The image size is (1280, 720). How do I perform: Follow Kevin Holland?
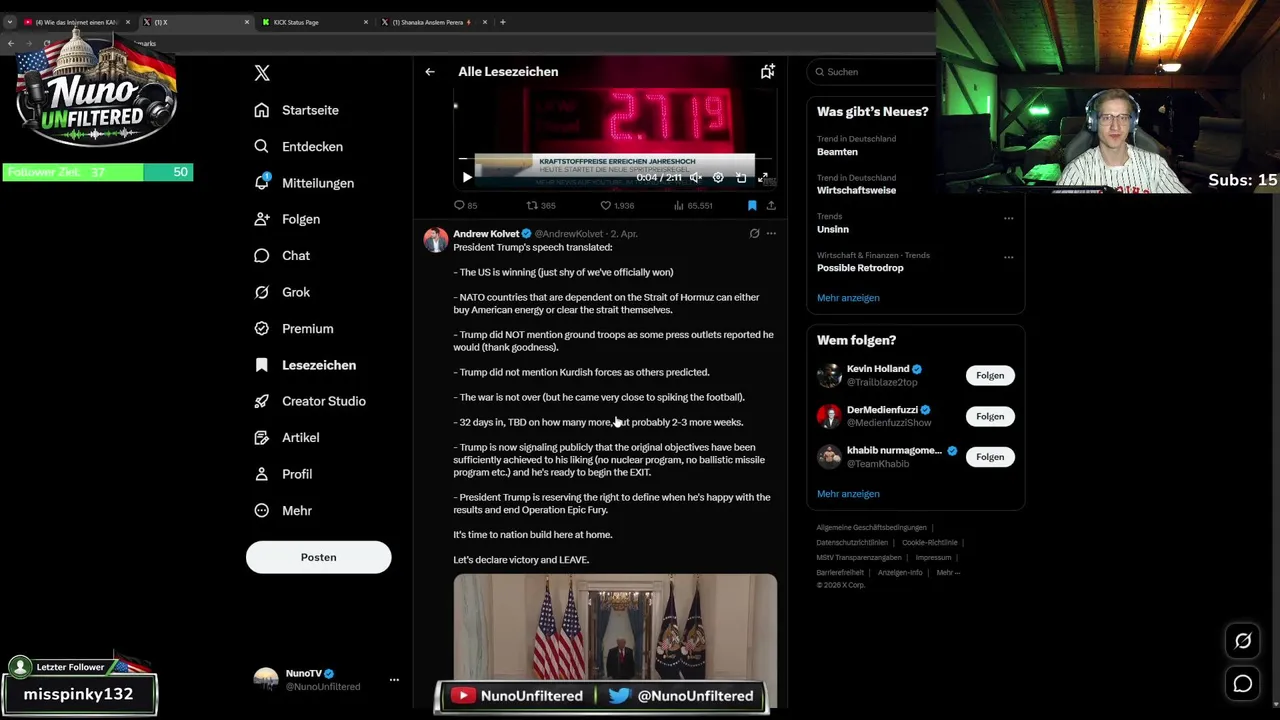(990, 375)
